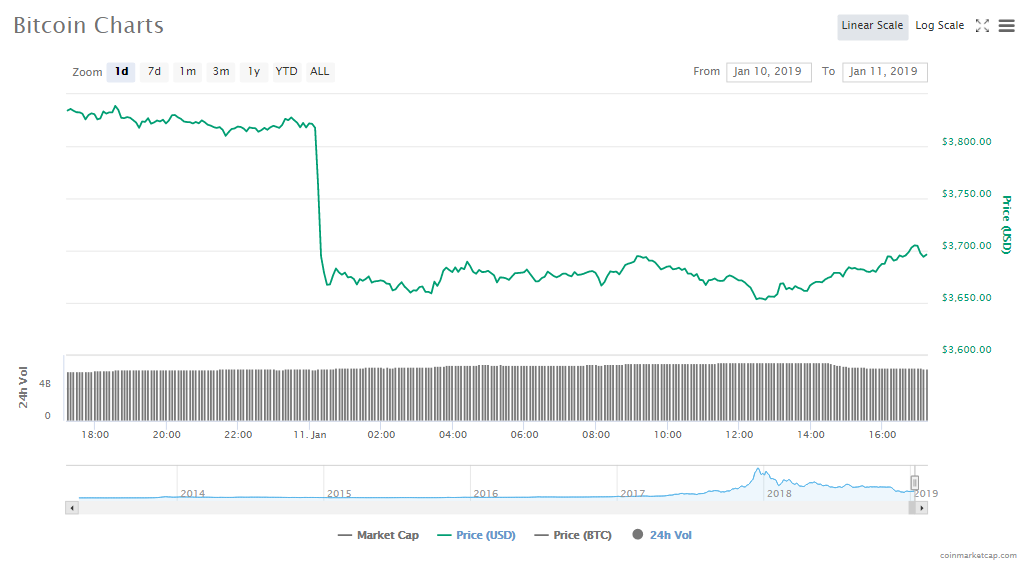This screenshot has width=1034, height=569.
Task: Click the To date field
Action: click(884, 72)
